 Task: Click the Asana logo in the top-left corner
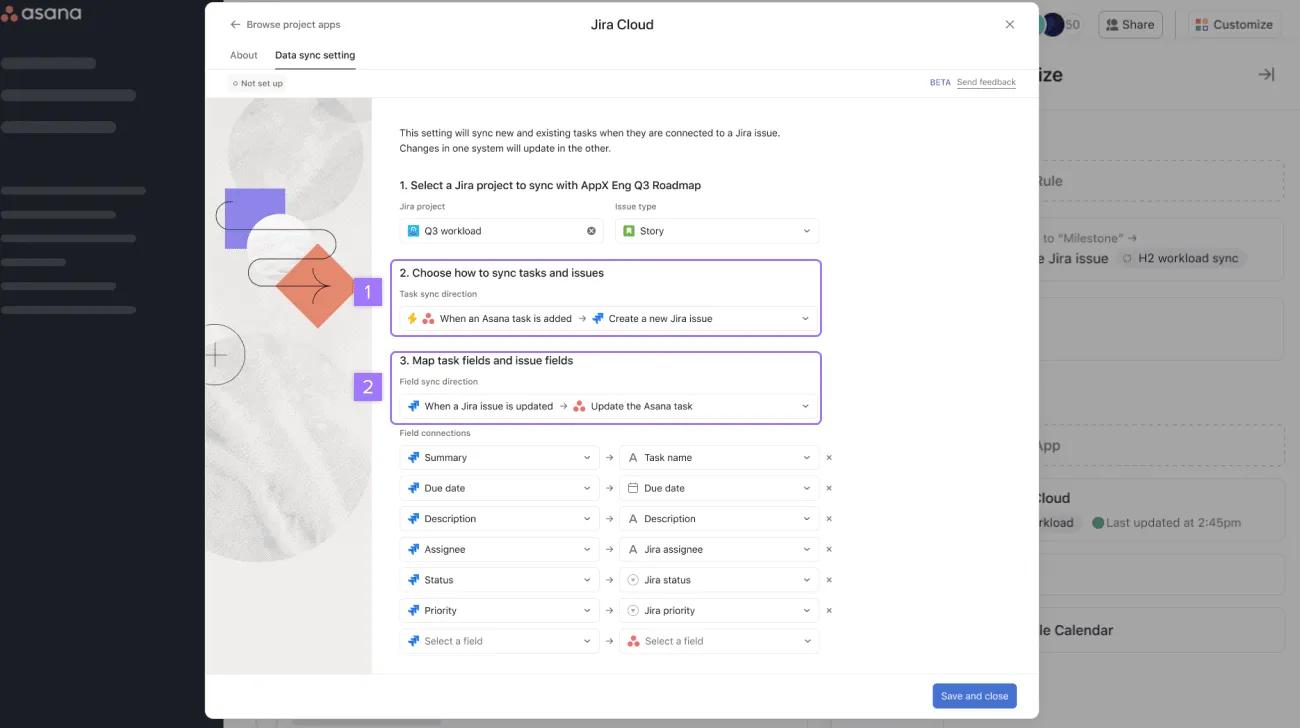[40, 13]
